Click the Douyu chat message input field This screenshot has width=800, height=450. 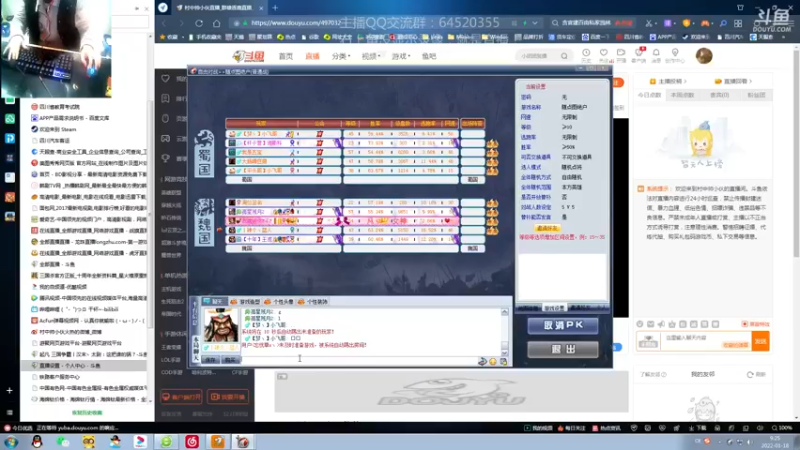coord(704,341)
